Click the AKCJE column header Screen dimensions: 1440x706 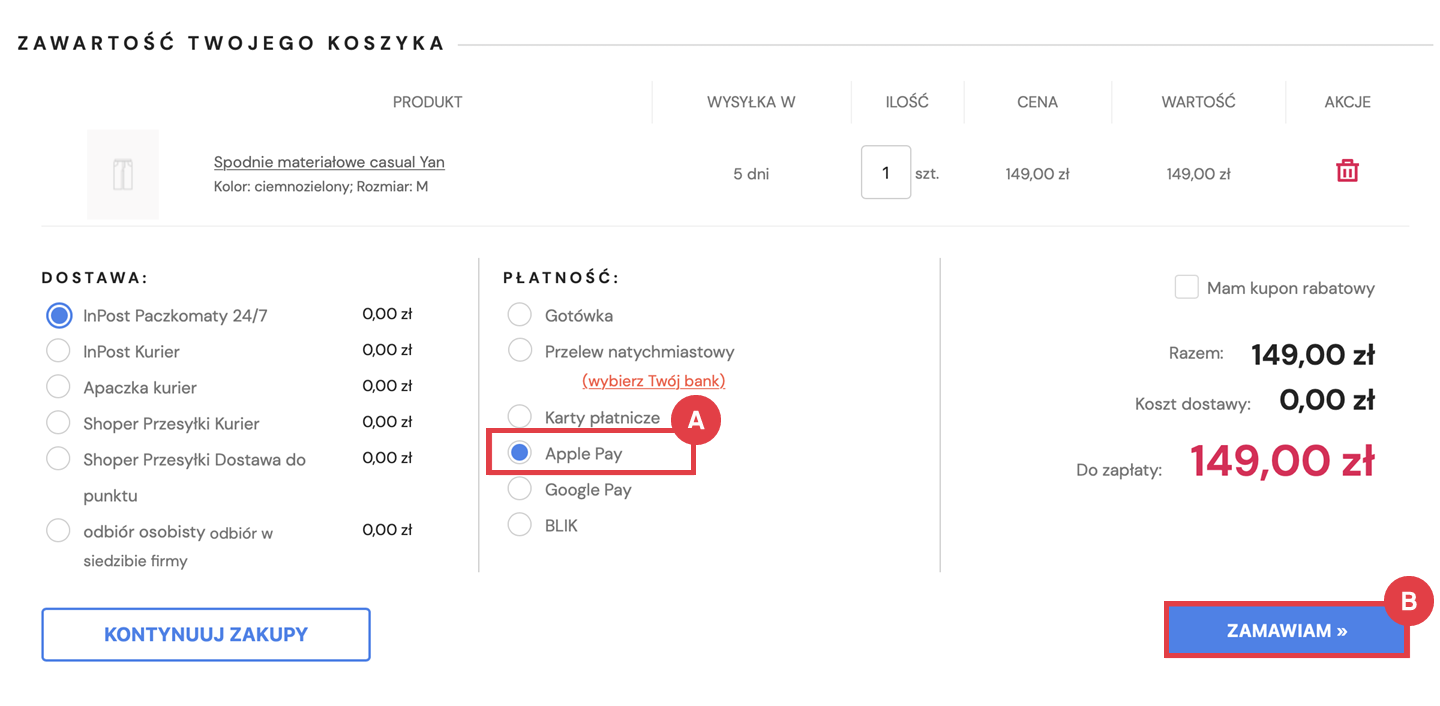[x=1347, y=102]
